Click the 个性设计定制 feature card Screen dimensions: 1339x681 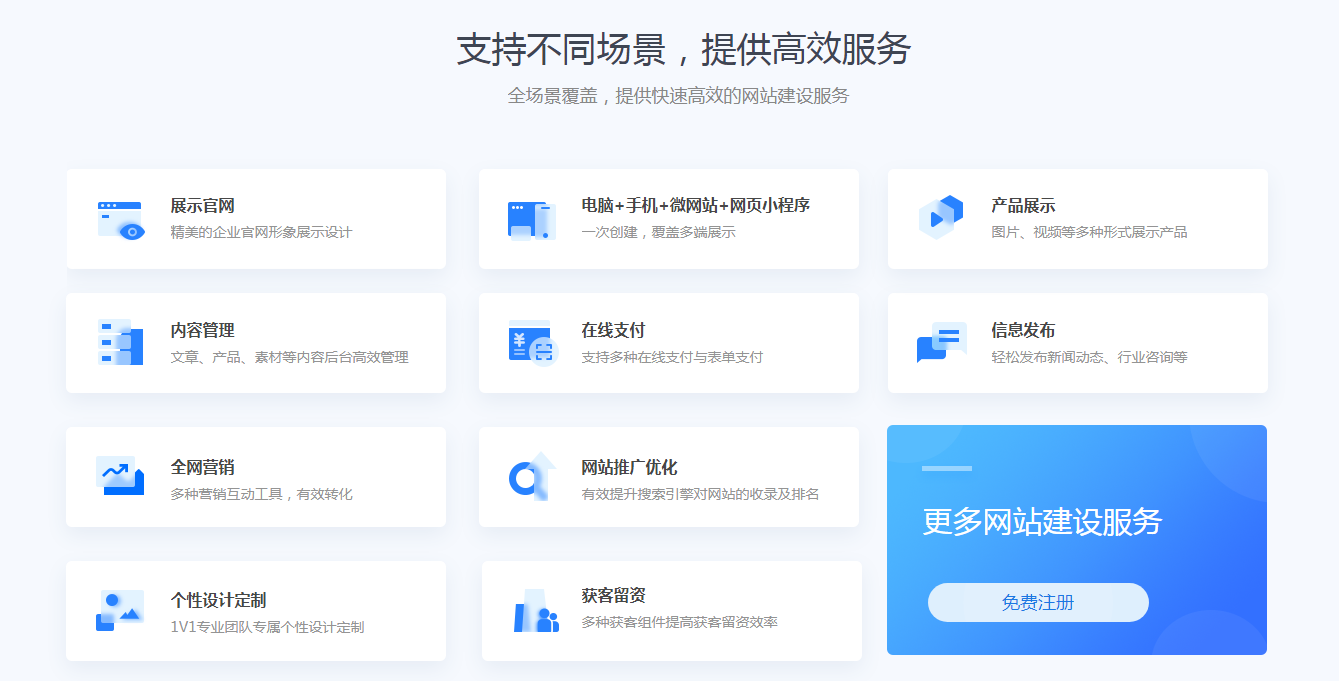tap(256, 610)
